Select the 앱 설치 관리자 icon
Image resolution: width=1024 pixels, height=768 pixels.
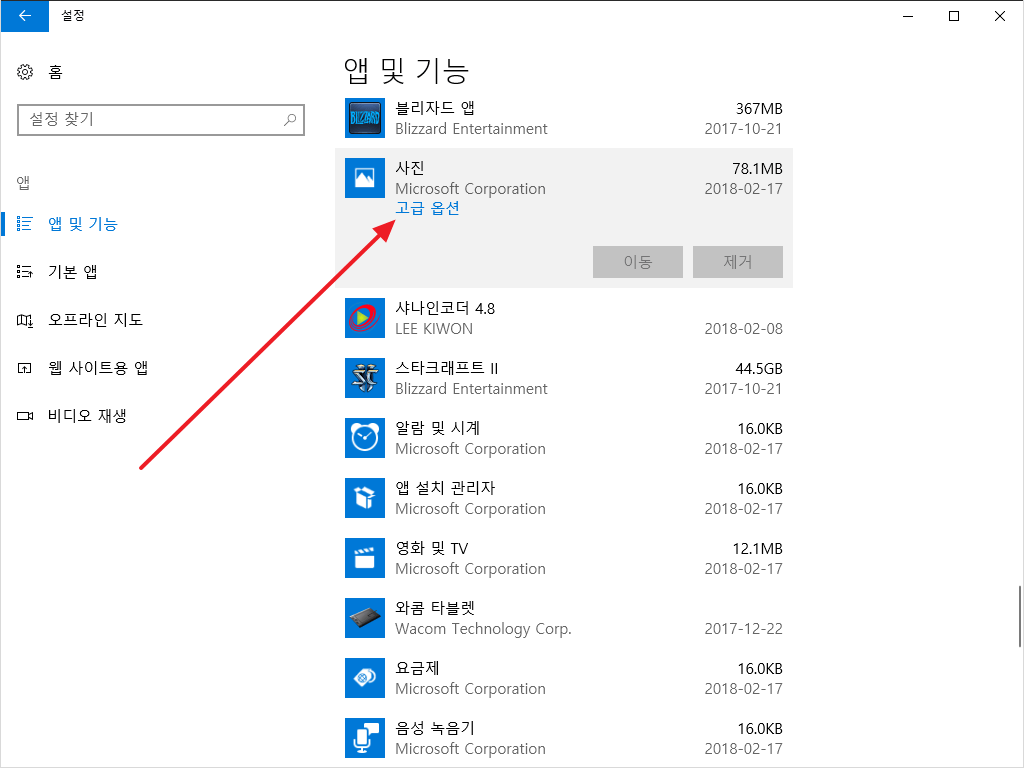click(x=364, y=498)
